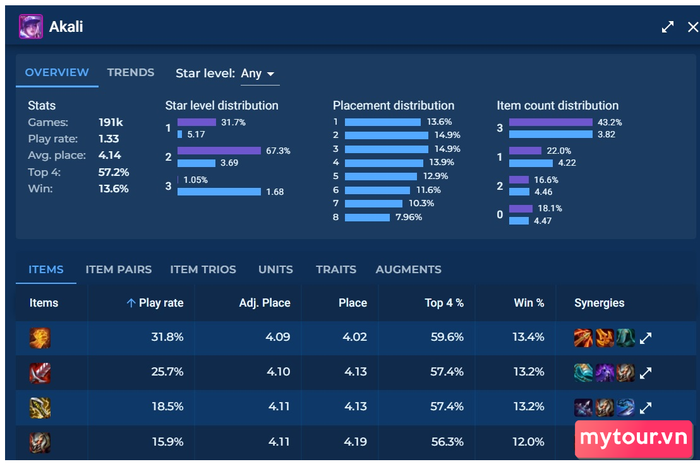The height and width of the screenshot is (468, 700).
Task: Click the purple synergy icon in the second item row
Action: 604,373
